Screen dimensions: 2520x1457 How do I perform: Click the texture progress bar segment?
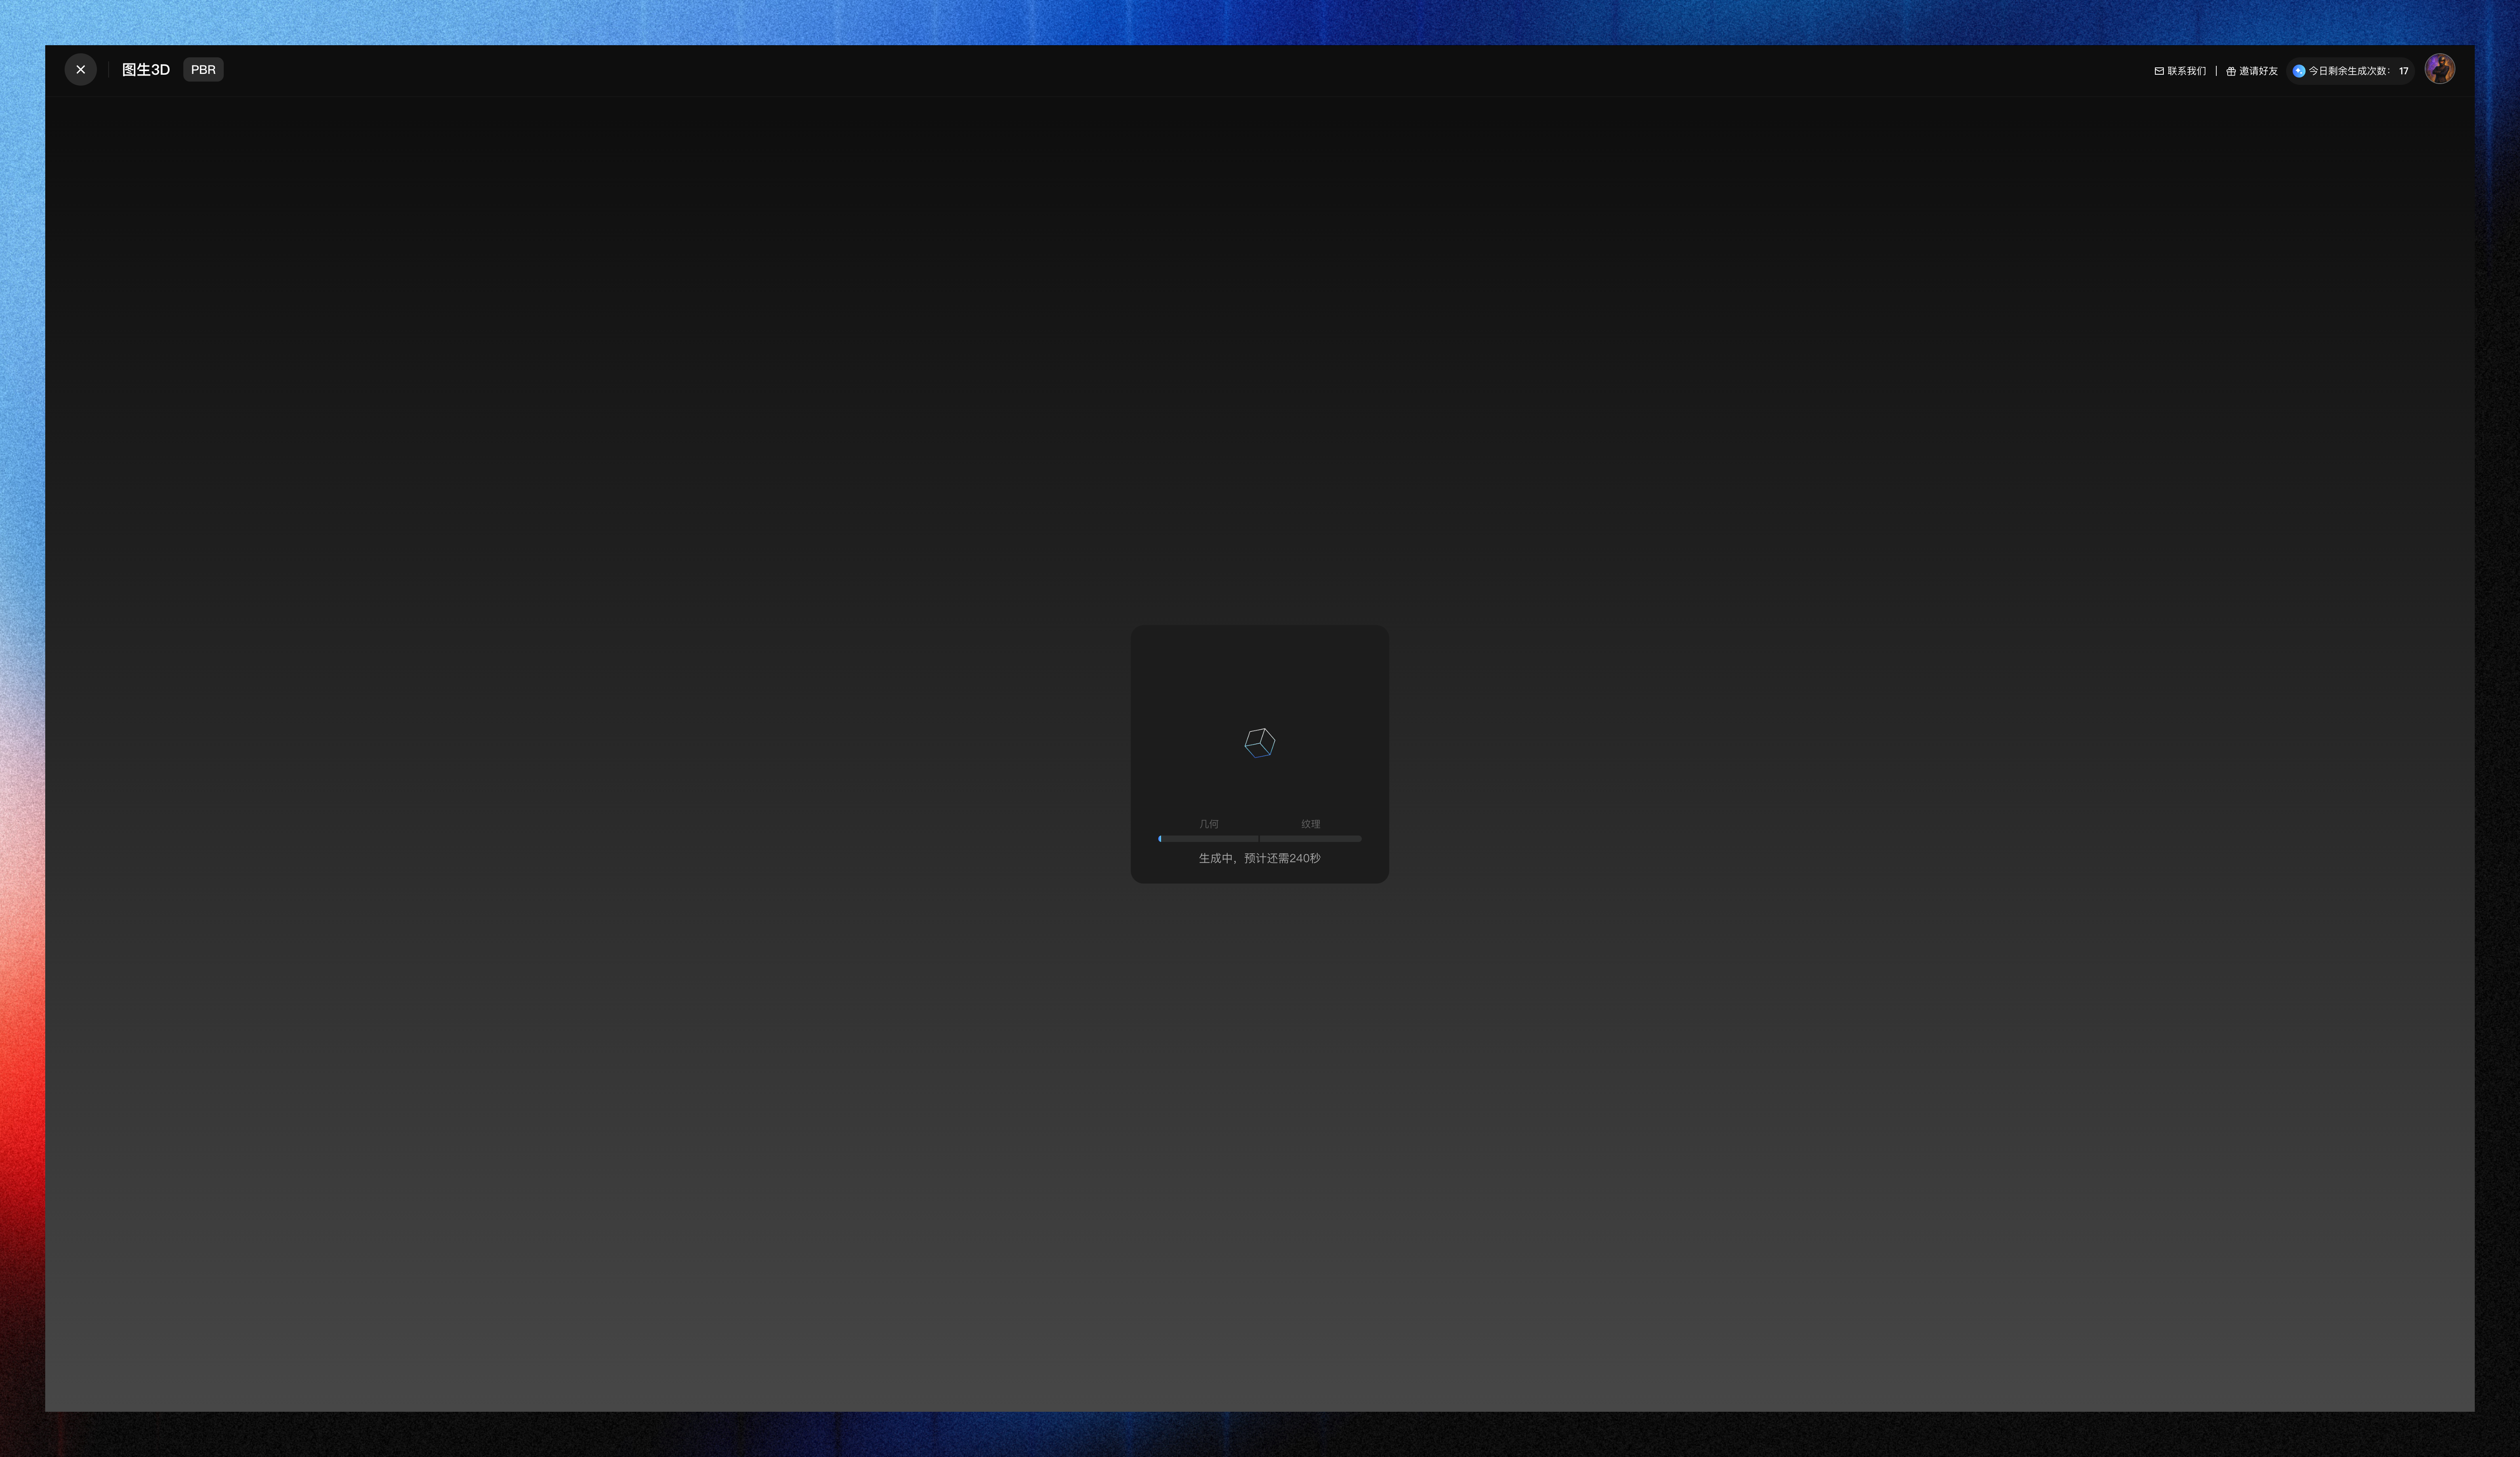[1311, 839]
